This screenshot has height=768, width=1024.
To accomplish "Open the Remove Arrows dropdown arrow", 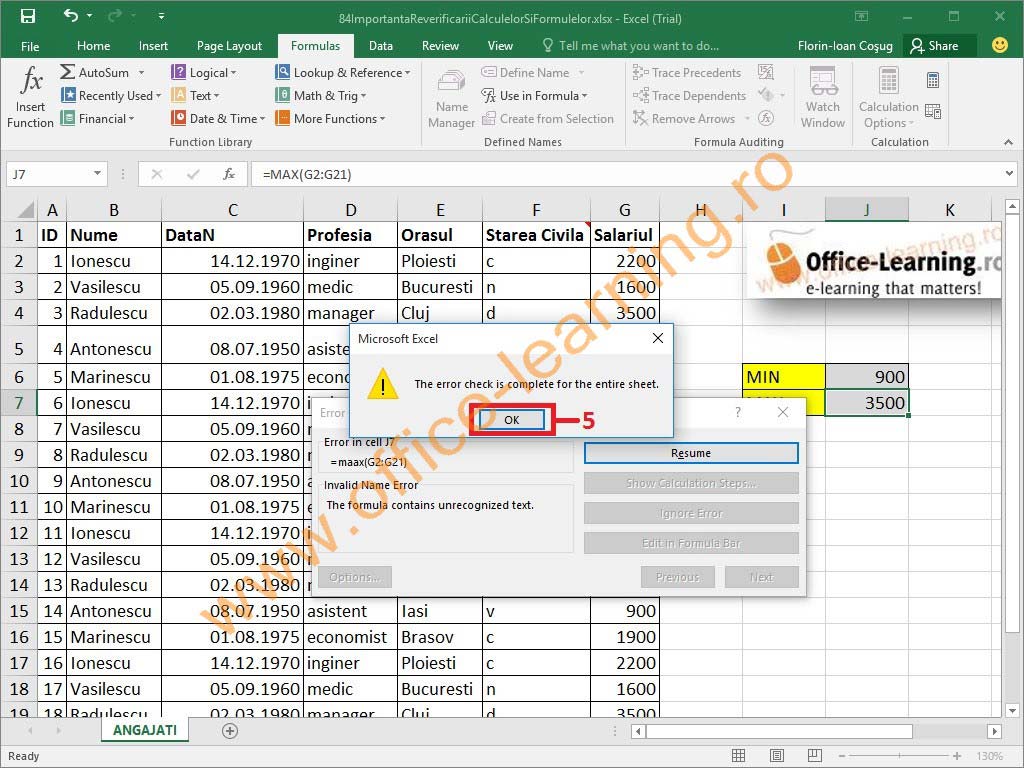I will click(747, 118).
